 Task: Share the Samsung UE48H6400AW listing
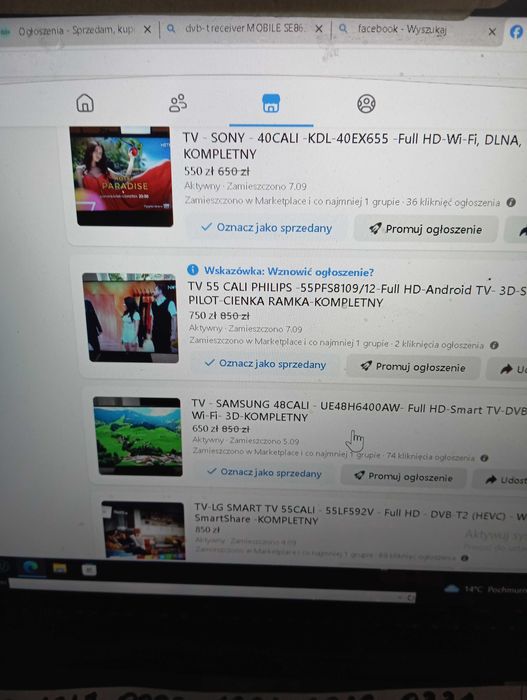coord(500,480)
